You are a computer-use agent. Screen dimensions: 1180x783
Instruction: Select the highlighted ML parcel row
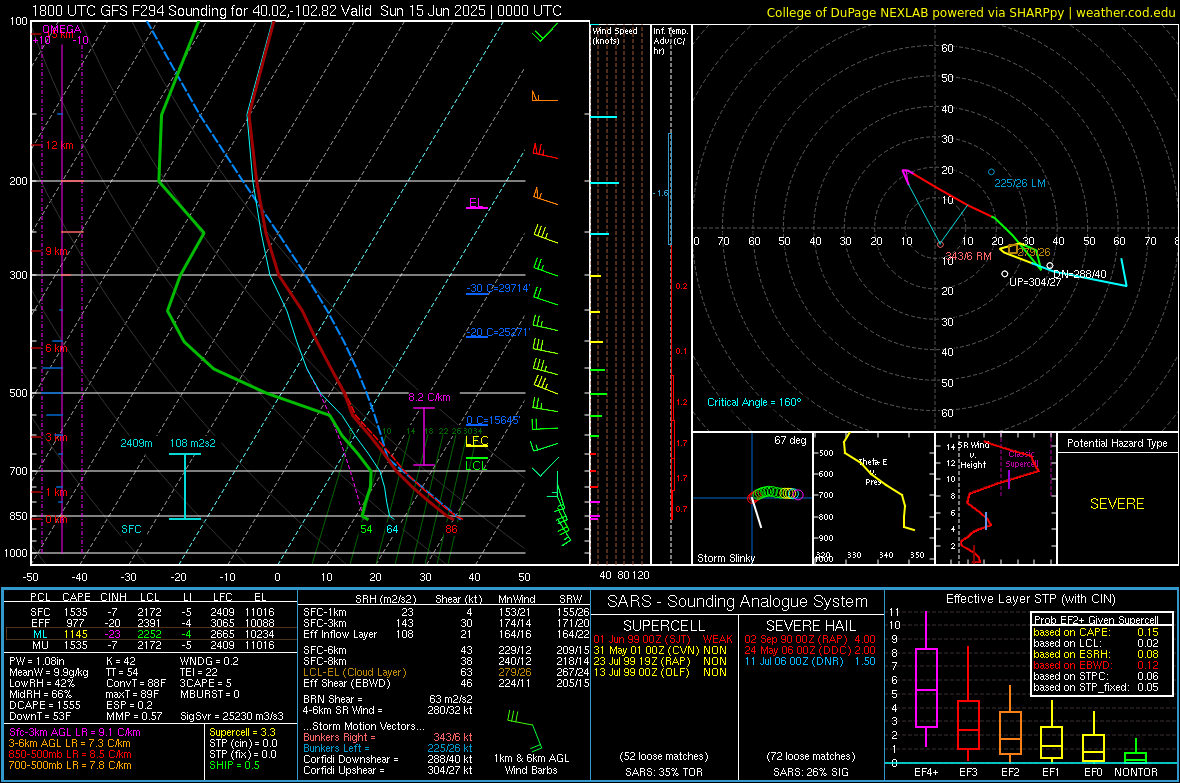pyautogui.click(x=151, y=634)
